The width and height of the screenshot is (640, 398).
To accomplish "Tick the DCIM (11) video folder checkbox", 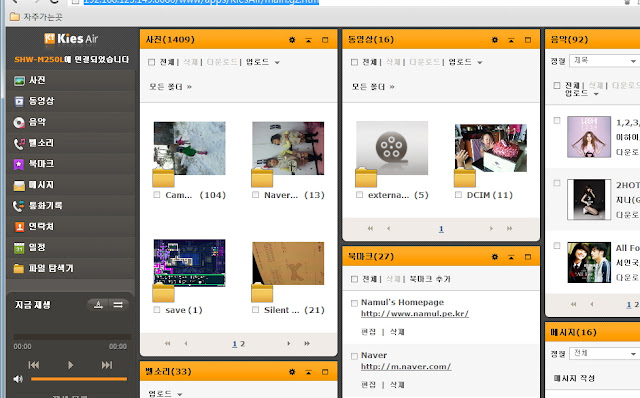I will 458,195.
